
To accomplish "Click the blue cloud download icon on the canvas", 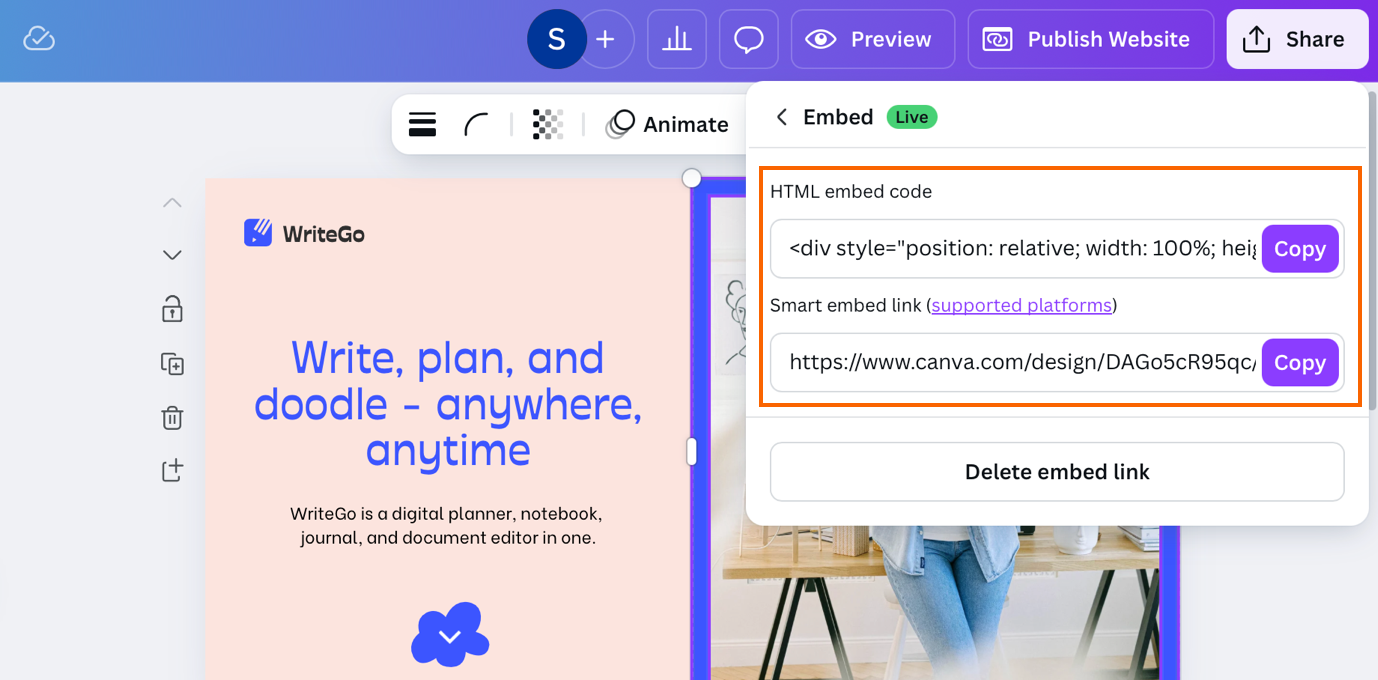I will click(x=450, y=634).
